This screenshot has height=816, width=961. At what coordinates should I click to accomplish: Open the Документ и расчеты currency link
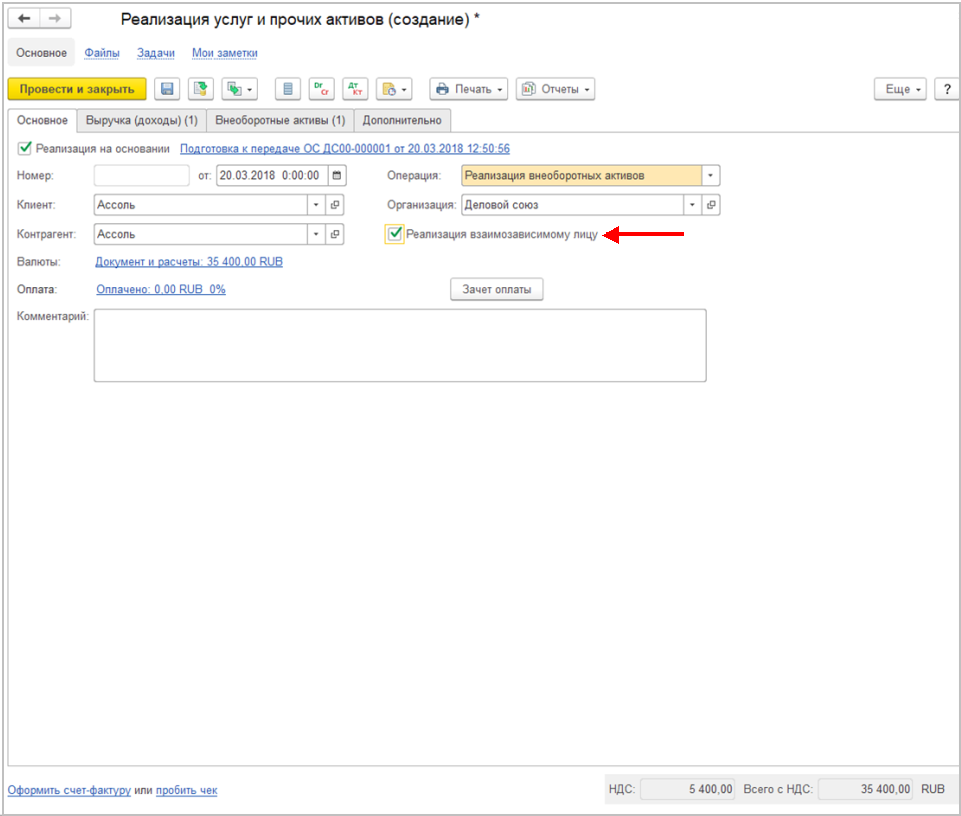(x=189, y=262)
